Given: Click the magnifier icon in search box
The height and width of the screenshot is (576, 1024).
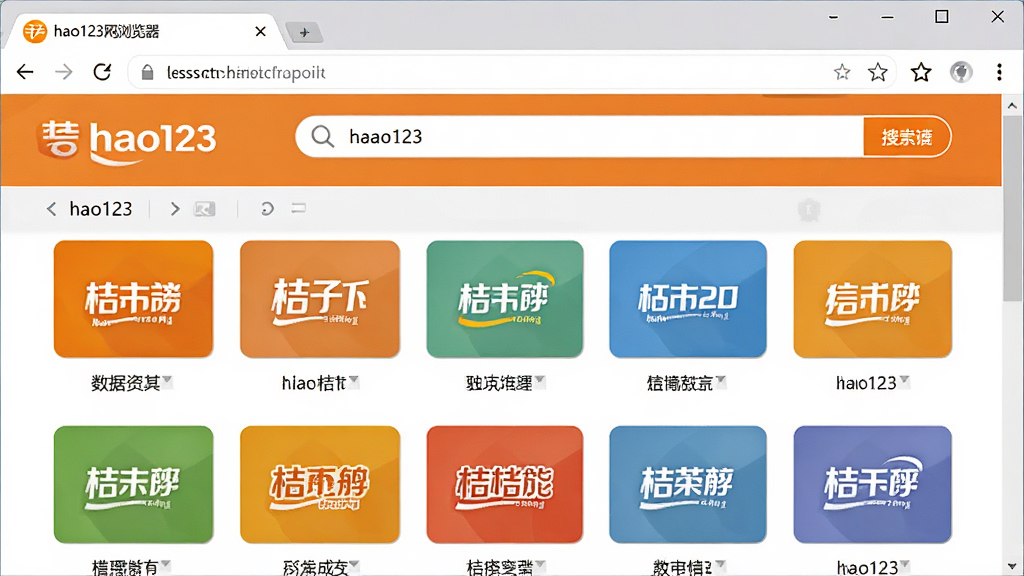Looking at the screenshot, I should click(322, 136).
